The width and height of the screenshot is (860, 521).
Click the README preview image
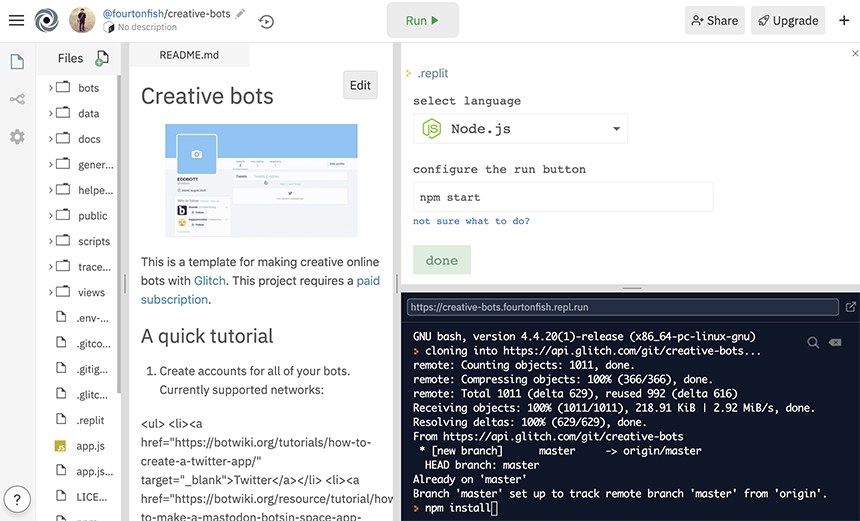[x=261, y=180]
